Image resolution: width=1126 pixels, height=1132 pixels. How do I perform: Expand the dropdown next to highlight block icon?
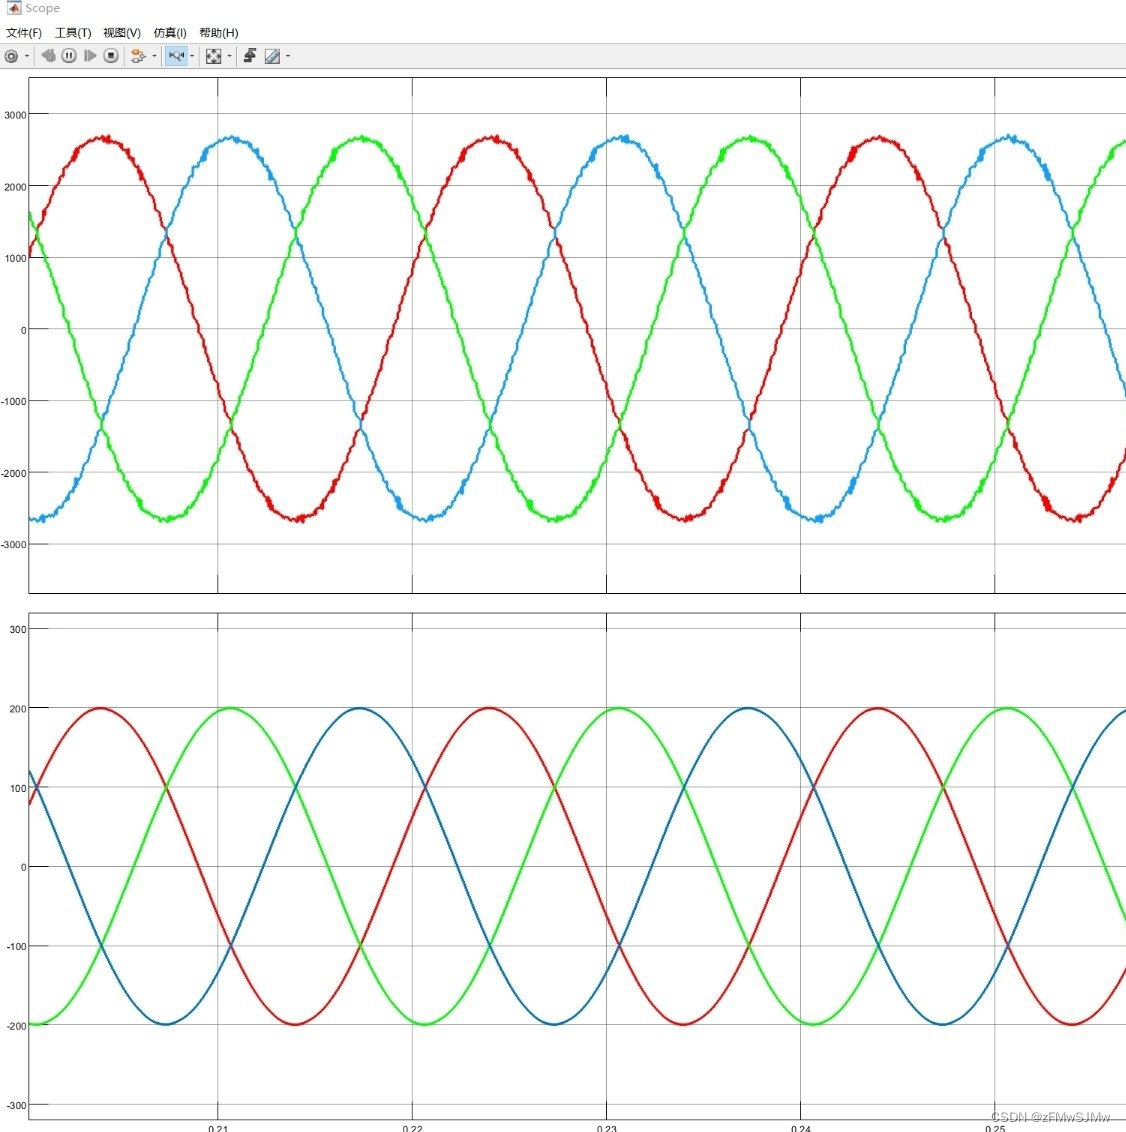[154, 56]
